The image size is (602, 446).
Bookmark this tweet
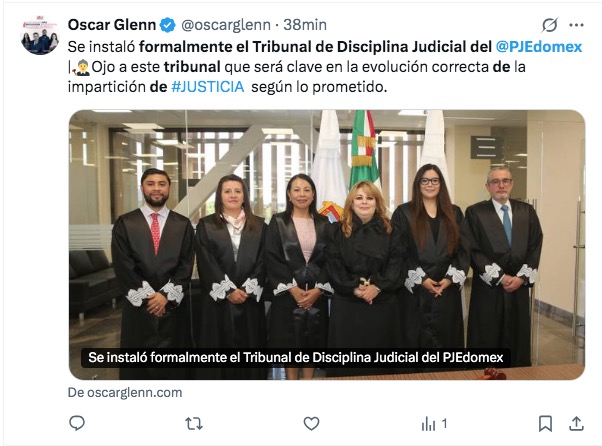[545, 424]
